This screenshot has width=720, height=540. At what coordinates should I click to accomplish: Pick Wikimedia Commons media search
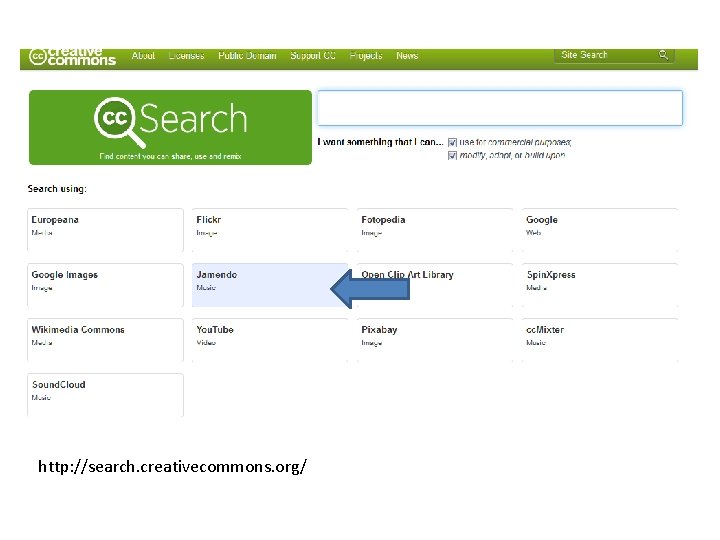(105, 340)
